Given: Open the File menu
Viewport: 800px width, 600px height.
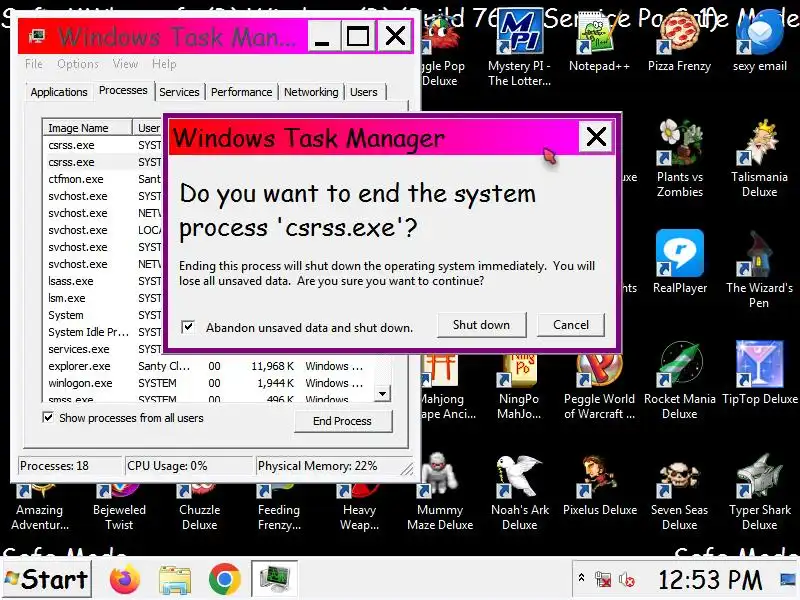Looking at the screenshot, I should [34, 64].
